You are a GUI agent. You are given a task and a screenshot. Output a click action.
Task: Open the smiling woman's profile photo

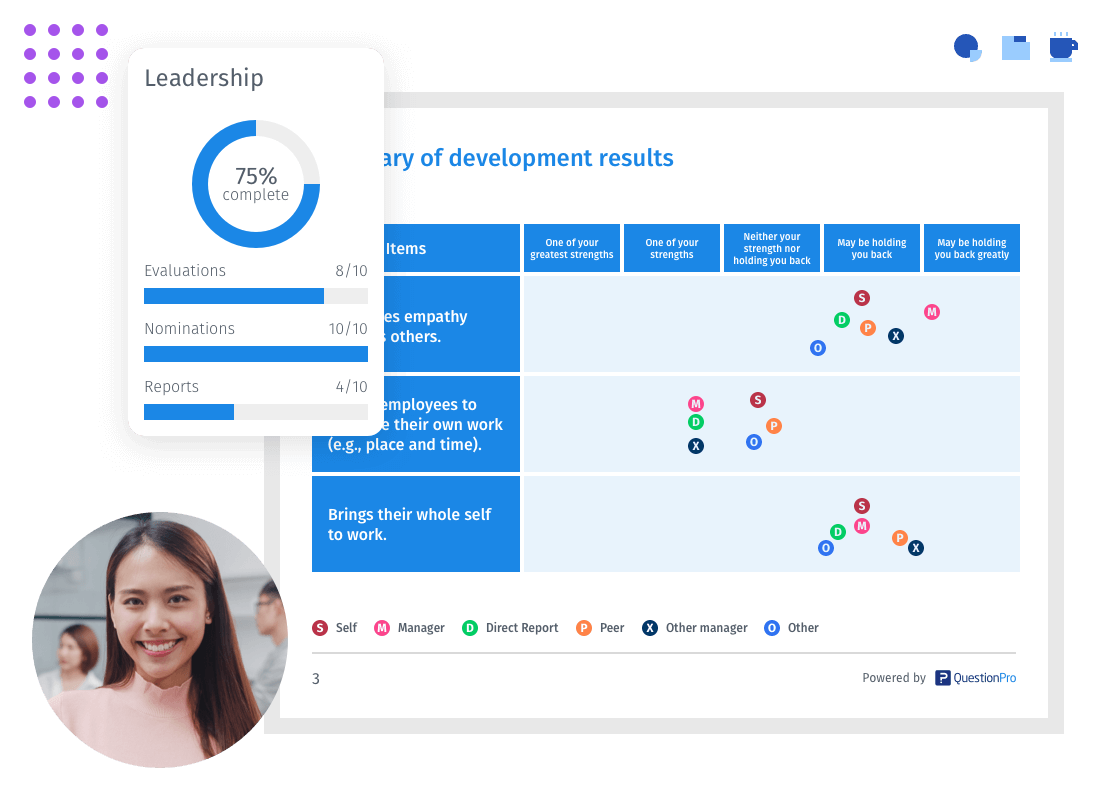160,640
